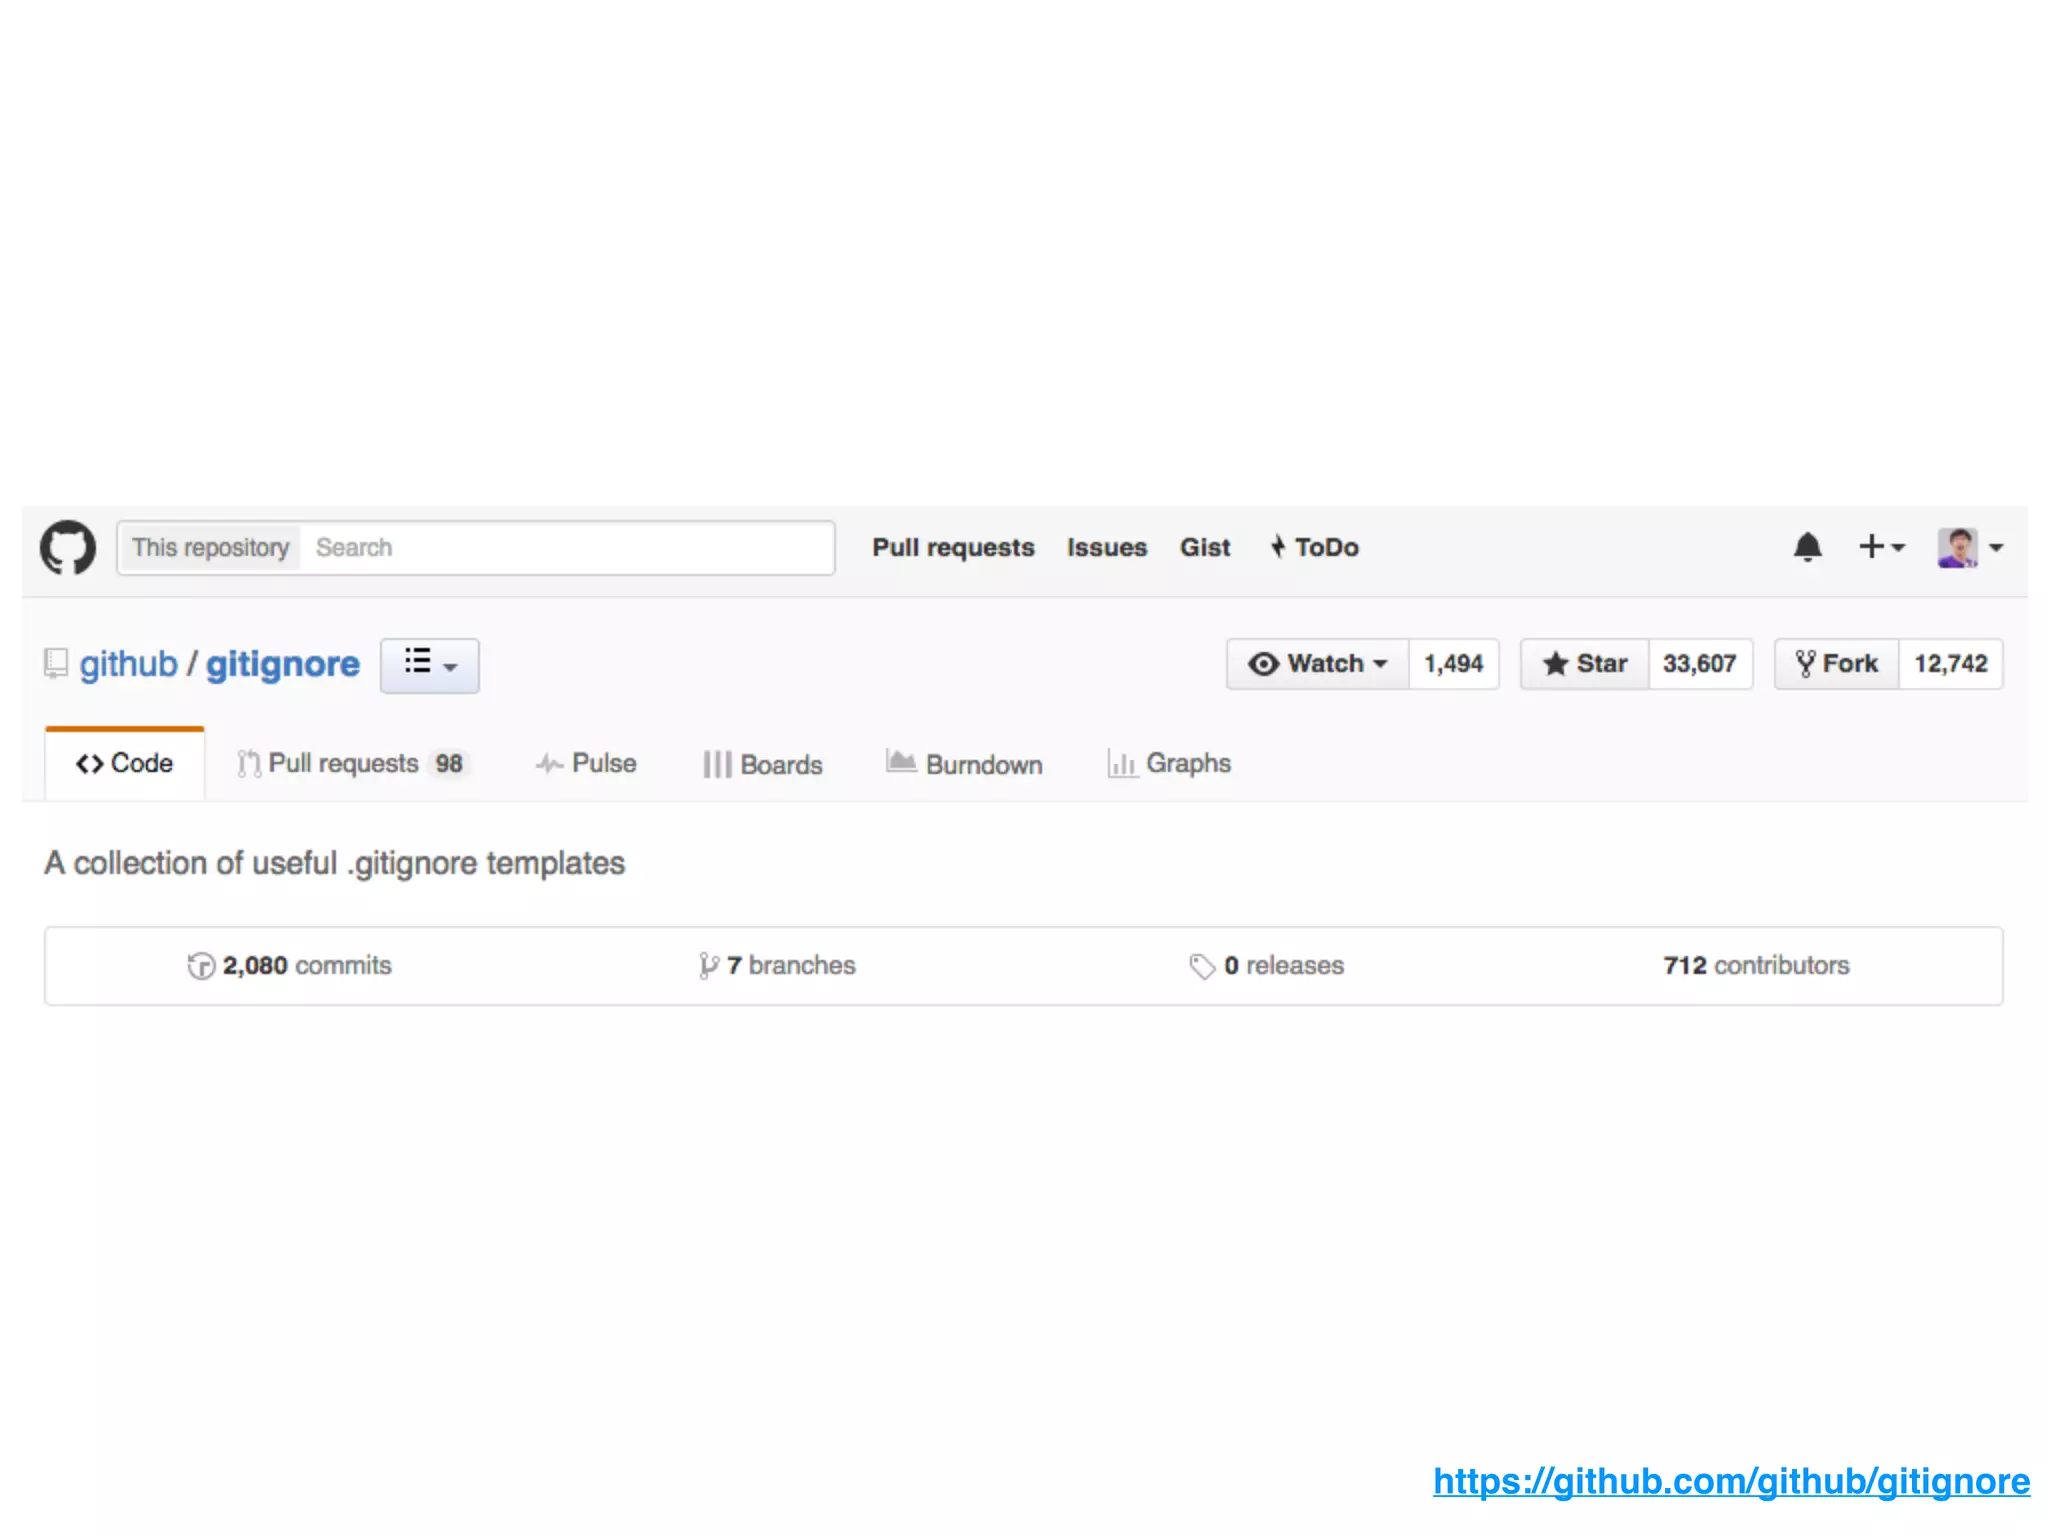2048x1536 pixels.
Task: Open the list dropdown beside gitignore
Action: pyautogui.click(x=430, y=665)
